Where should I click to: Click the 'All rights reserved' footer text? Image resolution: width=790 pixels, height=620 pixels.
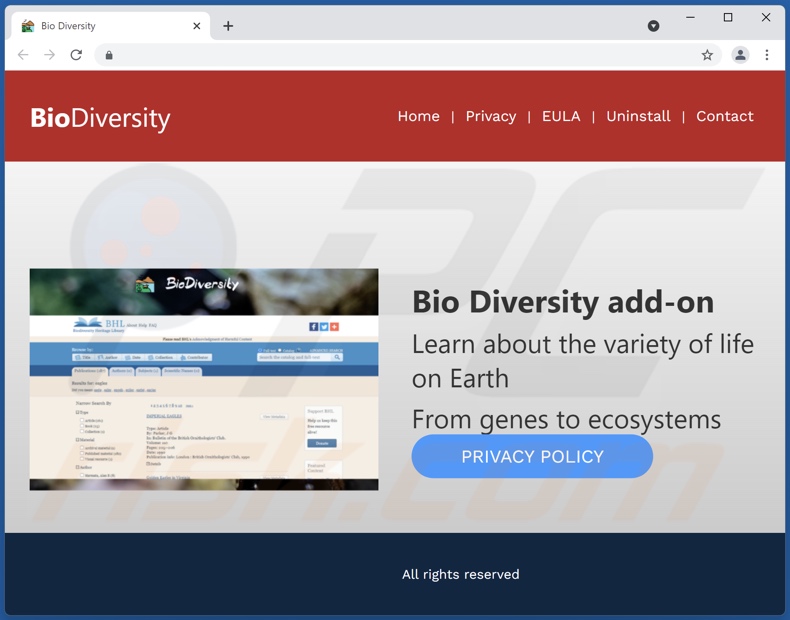coord(460,575)
